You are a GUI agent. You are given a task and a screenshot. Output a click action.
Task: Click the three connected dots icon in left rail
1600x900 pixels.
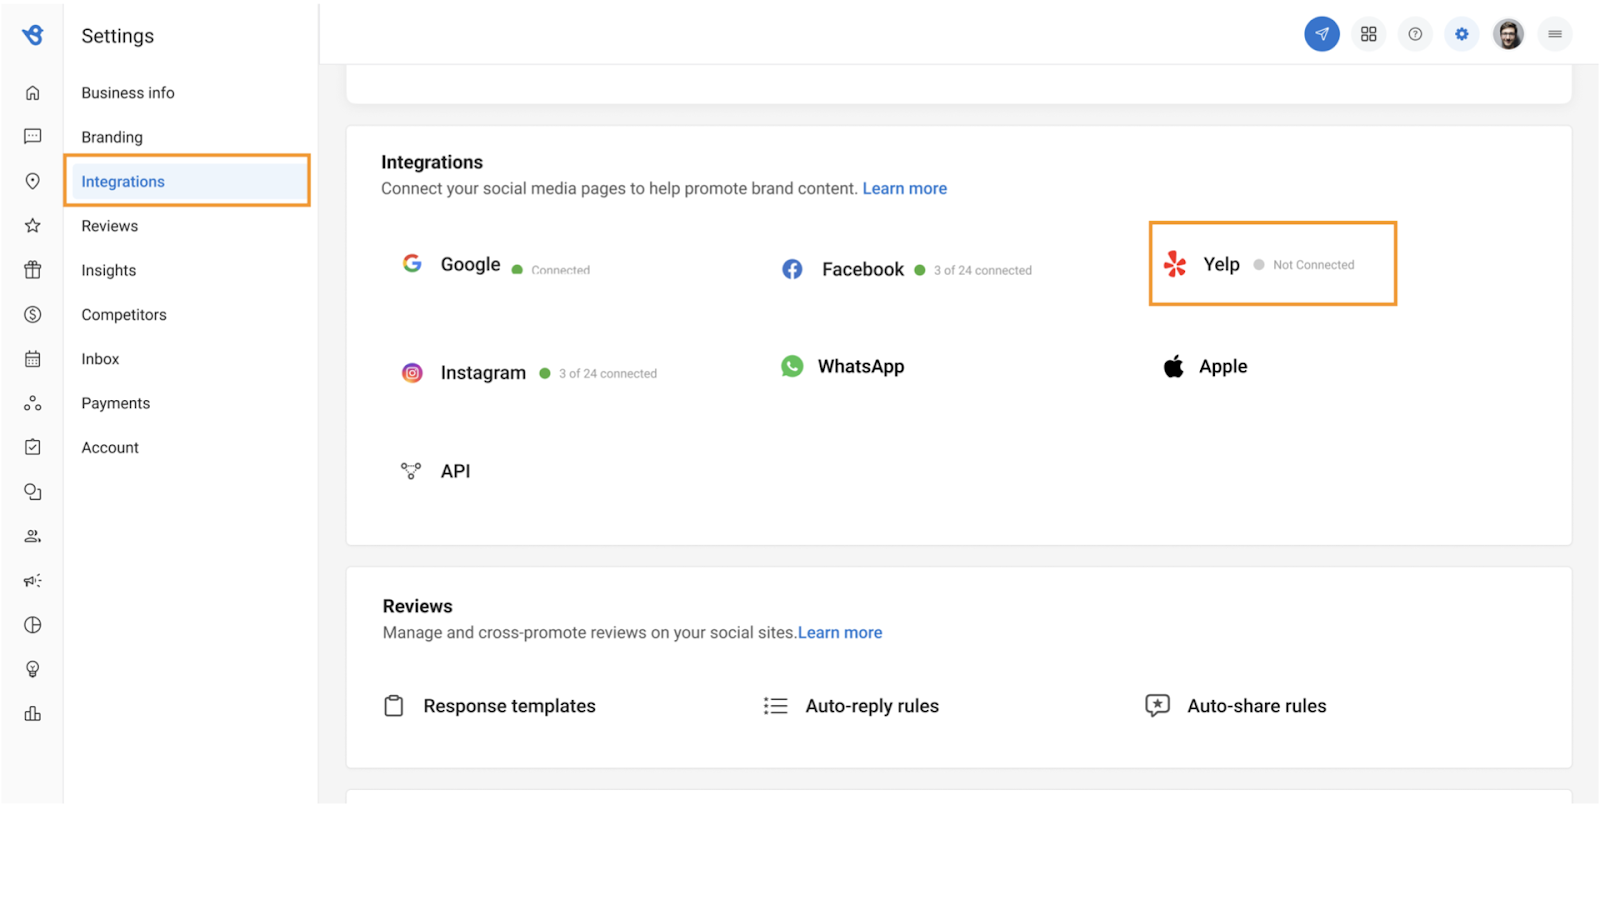pyautogui.click(x=33, y=403)
